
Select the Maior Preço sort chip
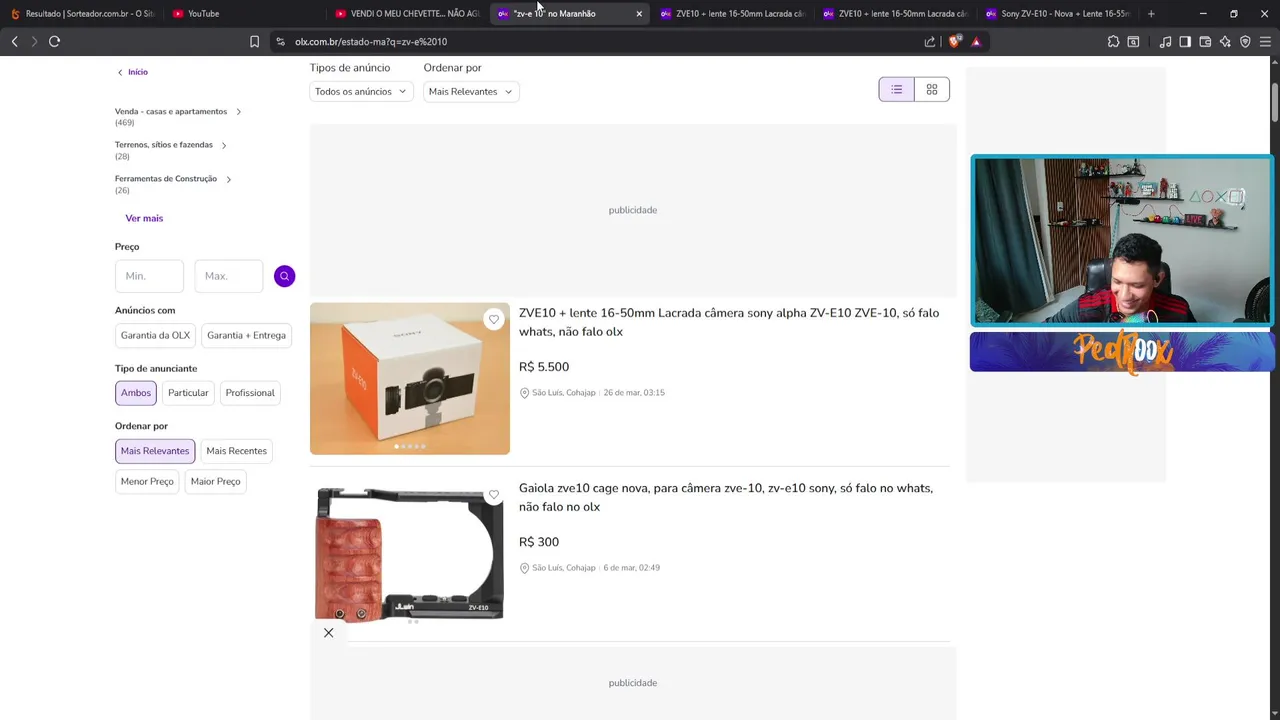coord(215,481)
